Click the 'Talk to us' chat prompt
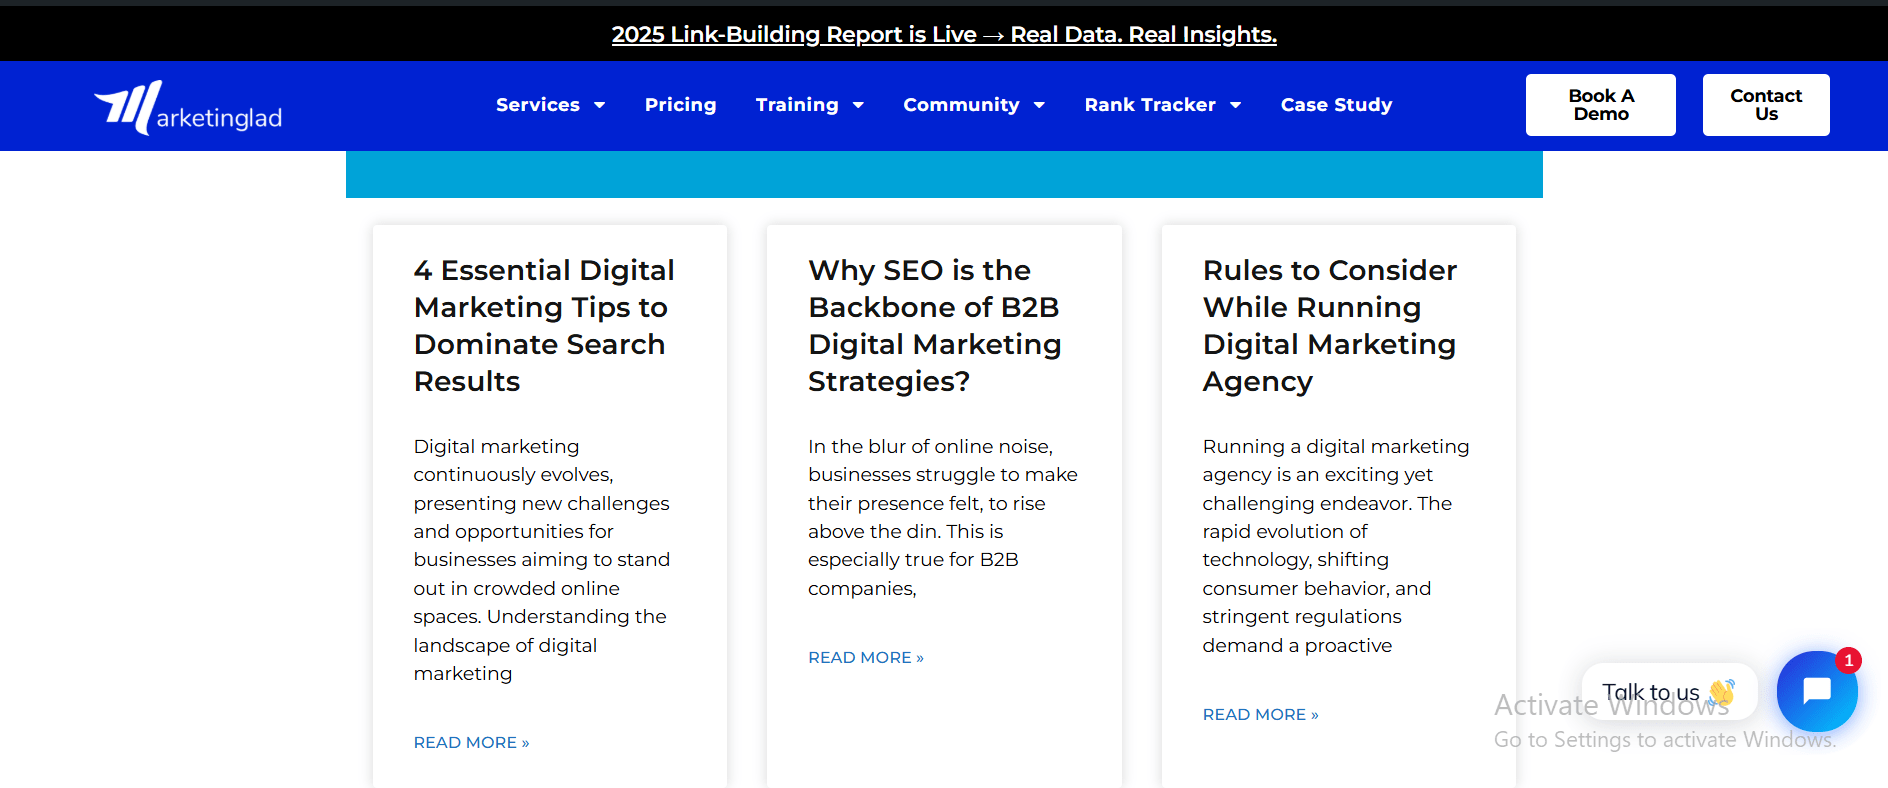 (x=1669, y=692)
